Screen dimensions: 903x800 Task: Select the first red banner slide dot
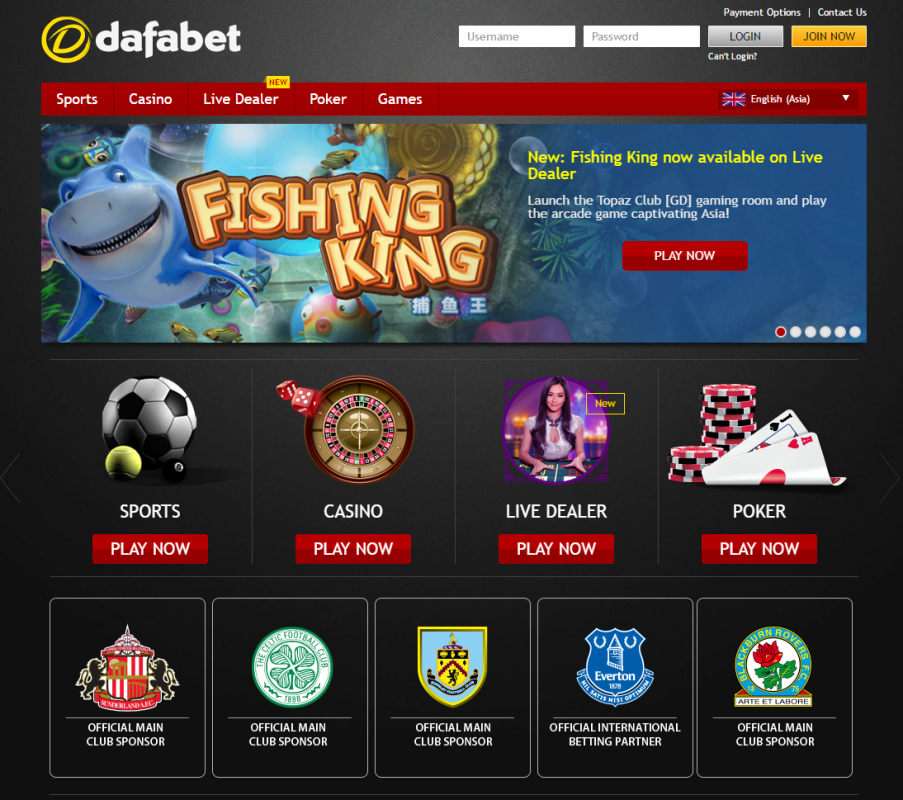click(781, 332)
